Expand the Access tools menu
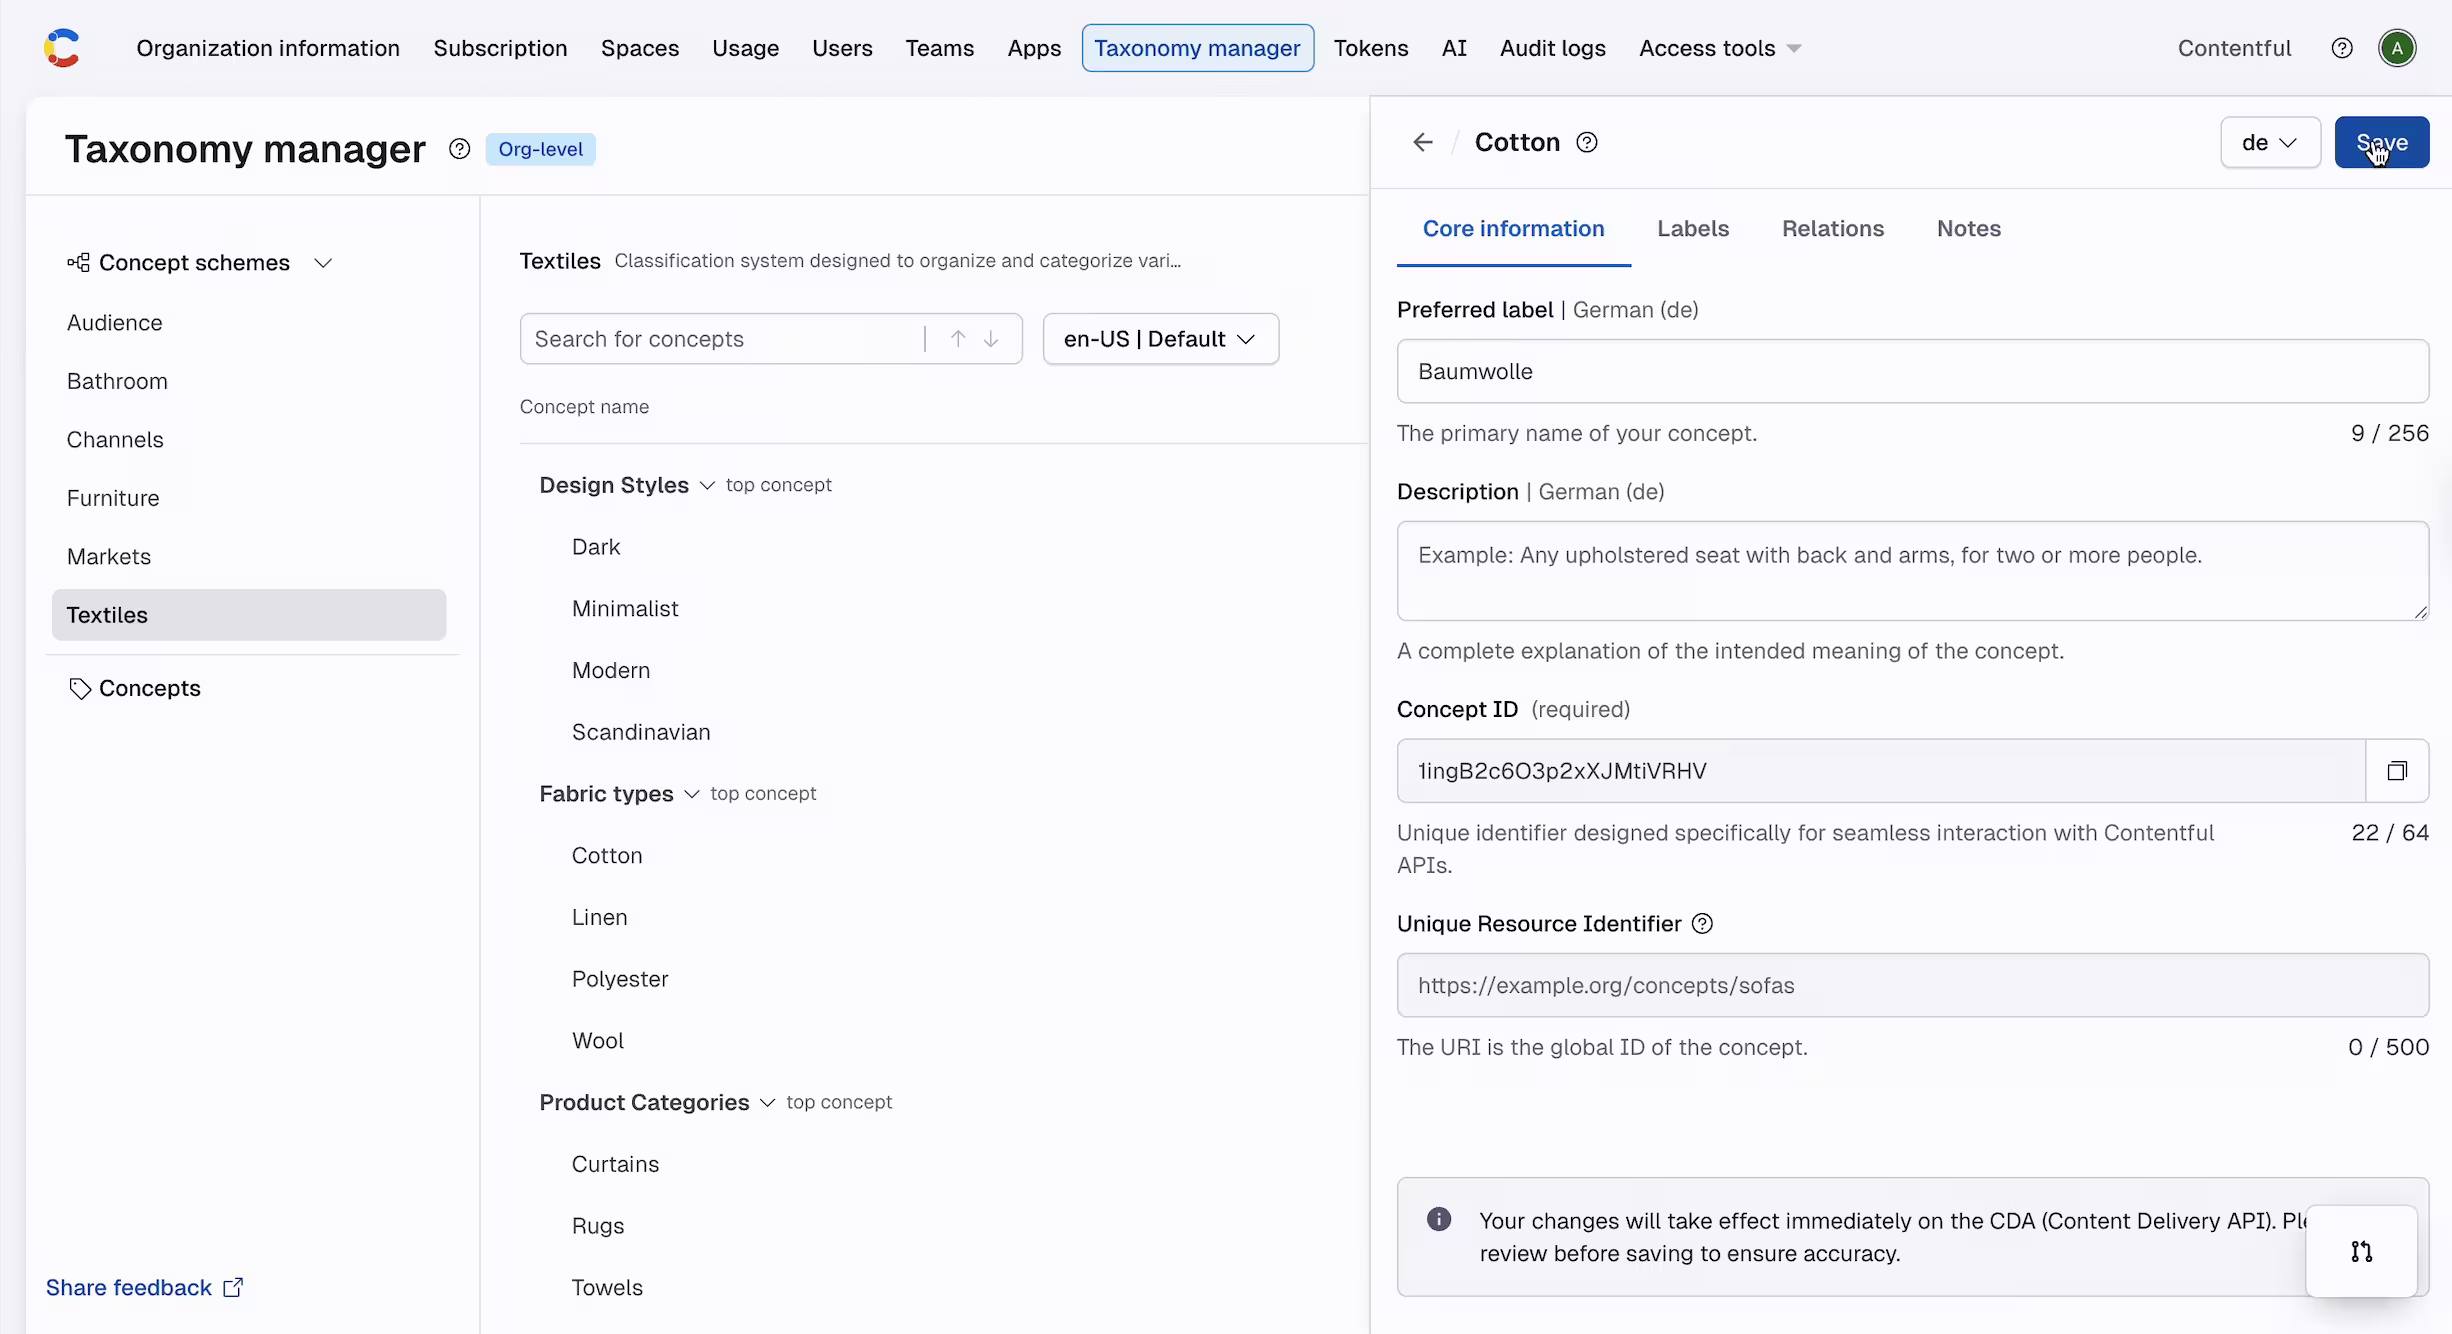Screen dimensions: 2452x1334 pos(1719,48)
